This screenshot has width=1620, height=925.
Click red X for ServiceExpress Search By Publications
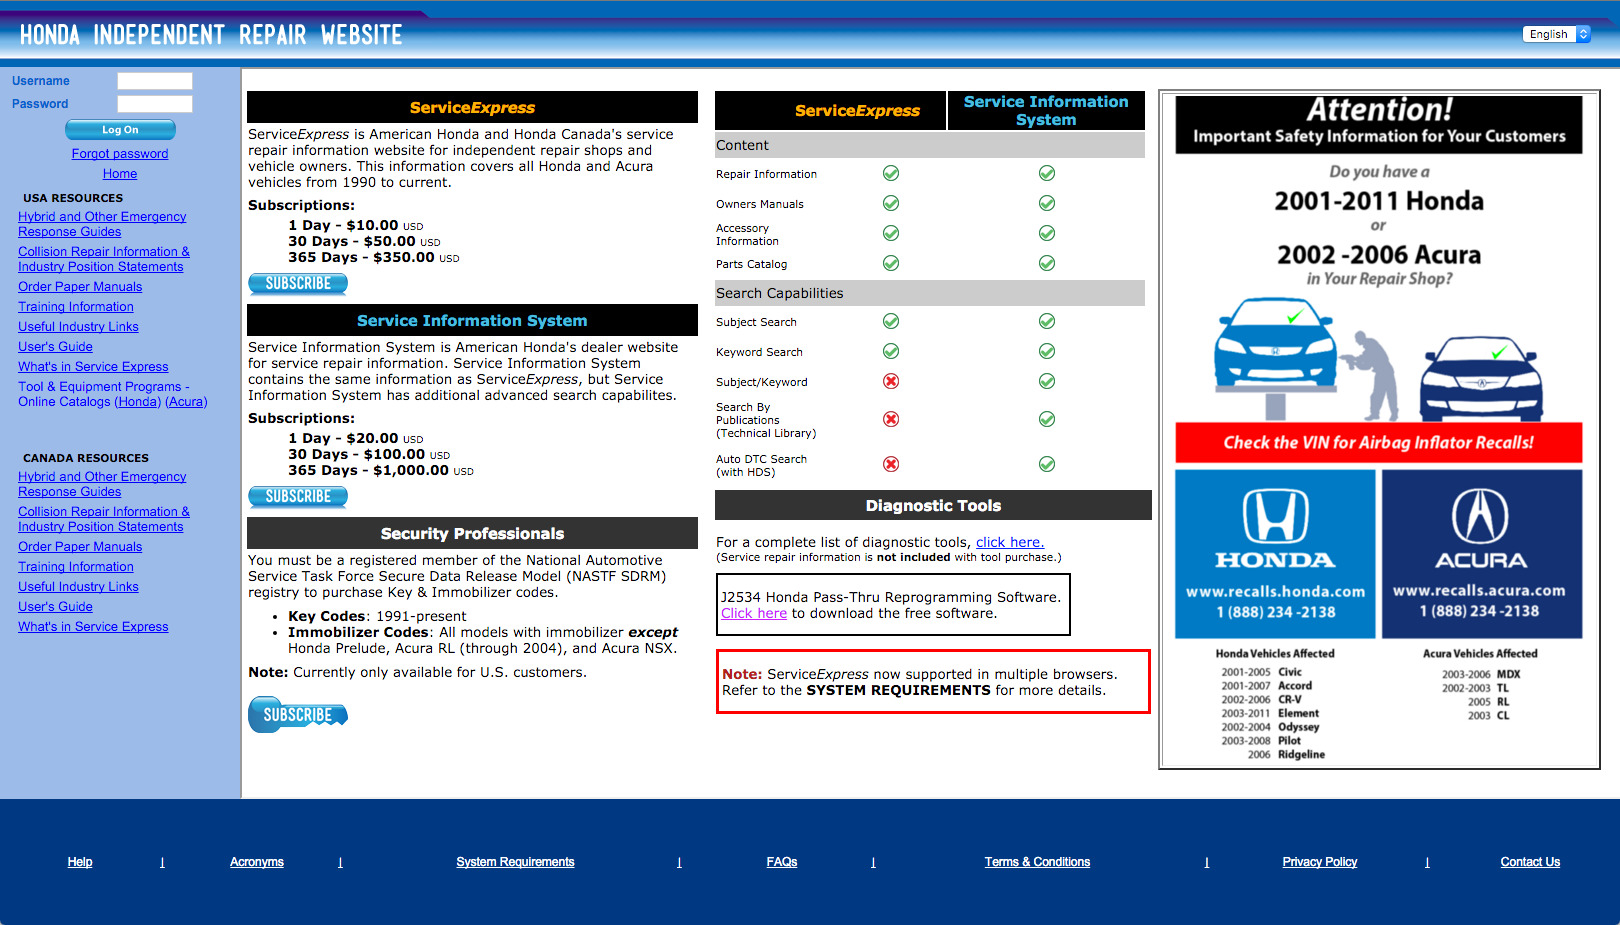pyautogui.click(x=891, y=419)
